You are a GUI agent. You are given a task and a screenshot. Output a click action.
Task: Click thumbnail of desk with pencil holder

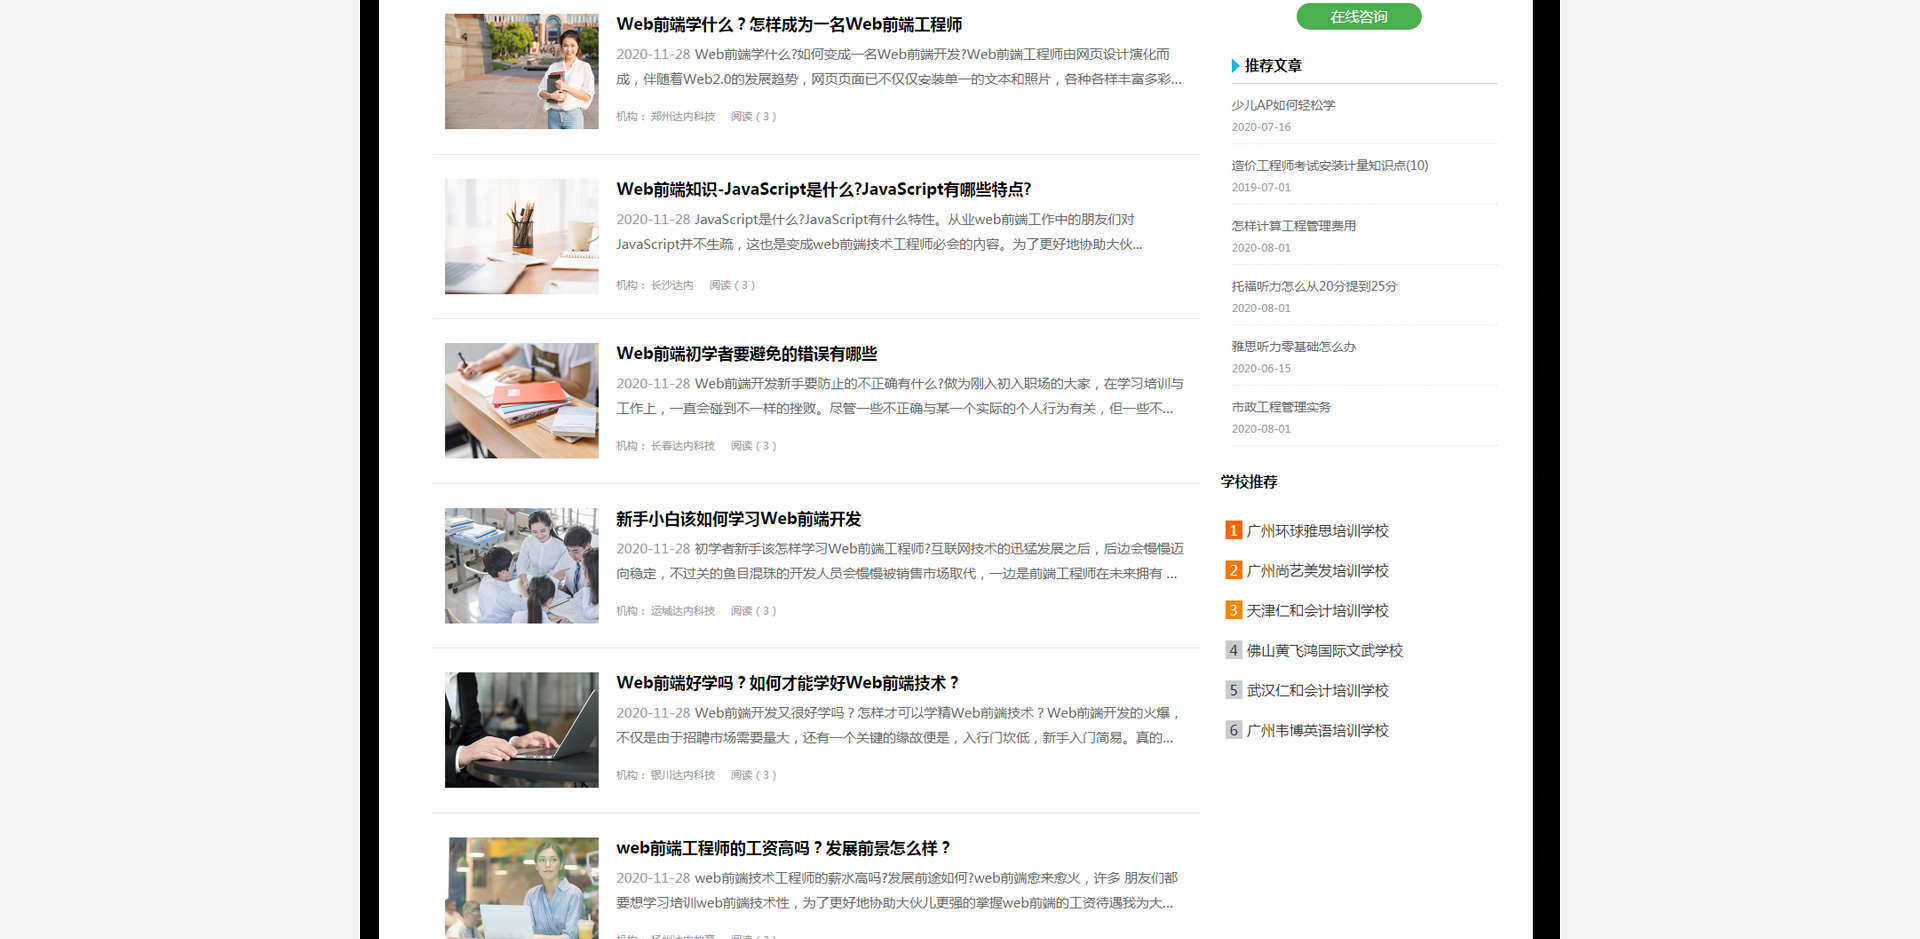click(x=522, y=236)
